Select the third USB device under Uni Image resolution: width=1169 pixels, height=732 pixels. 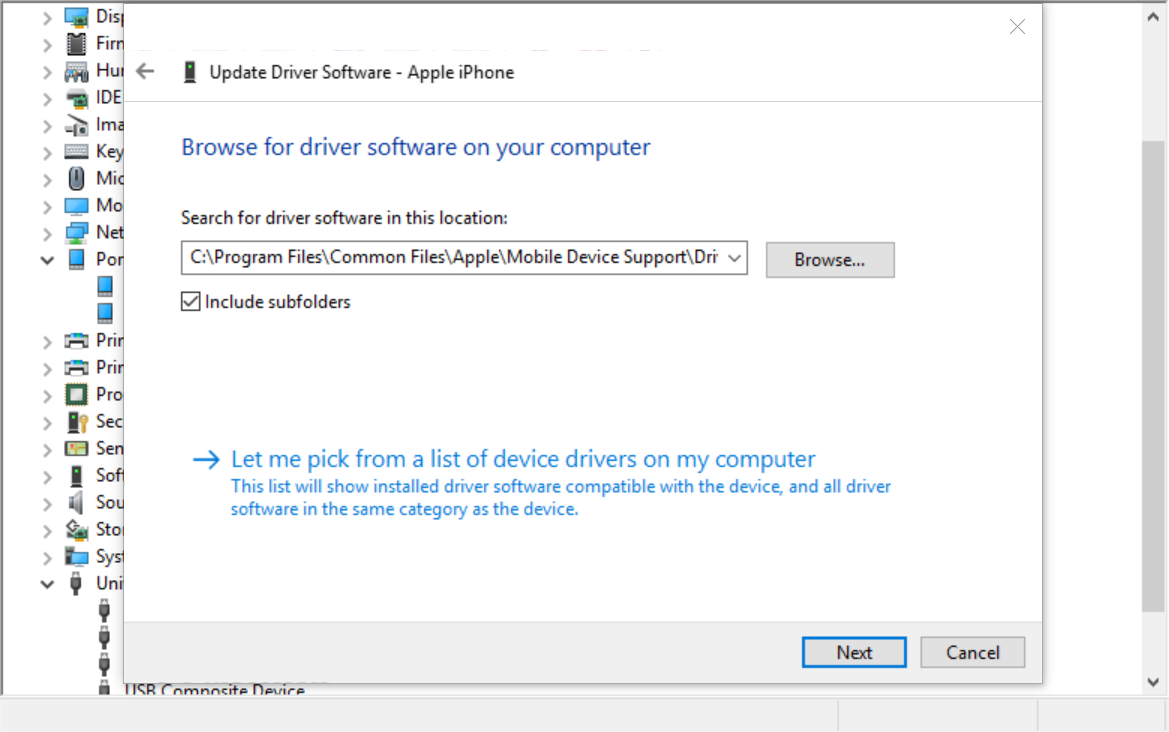coord(104,664)
